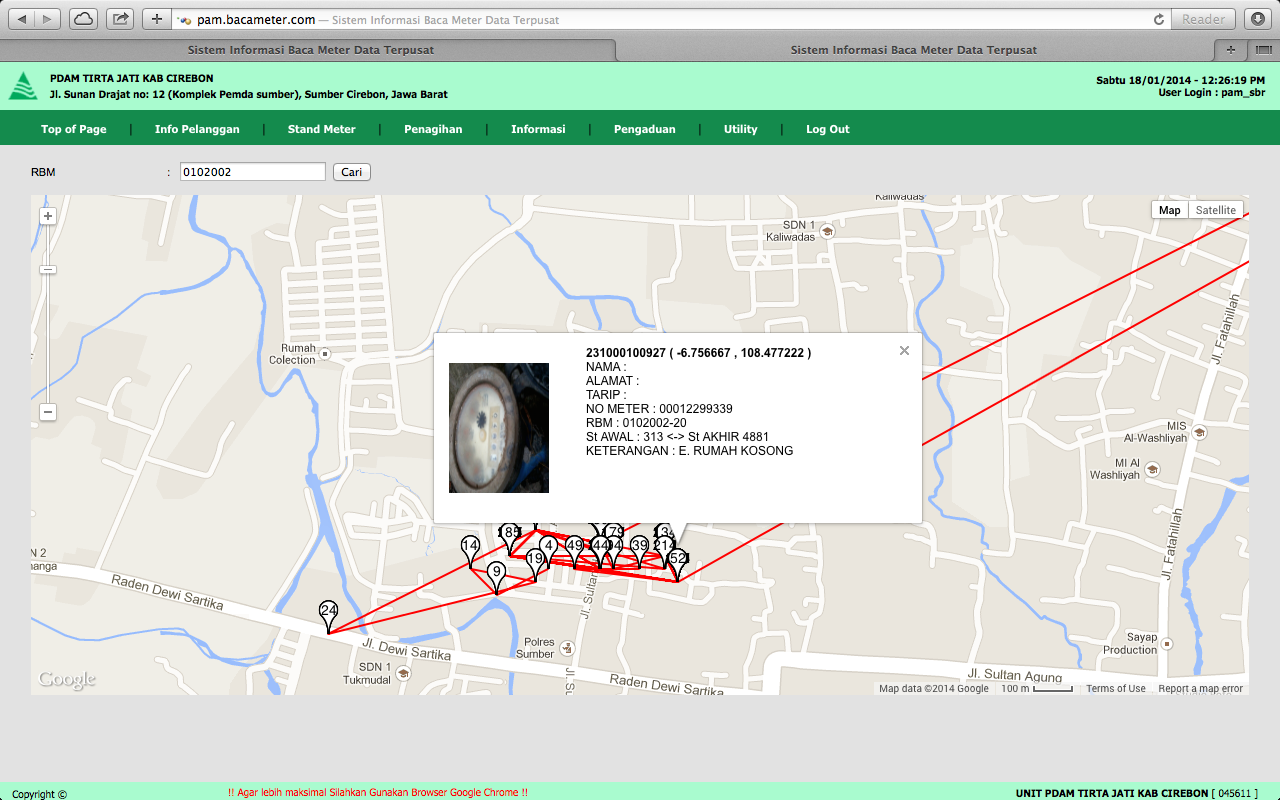
Task: Toggle the Map view button on
Action: click(1169, 210)
